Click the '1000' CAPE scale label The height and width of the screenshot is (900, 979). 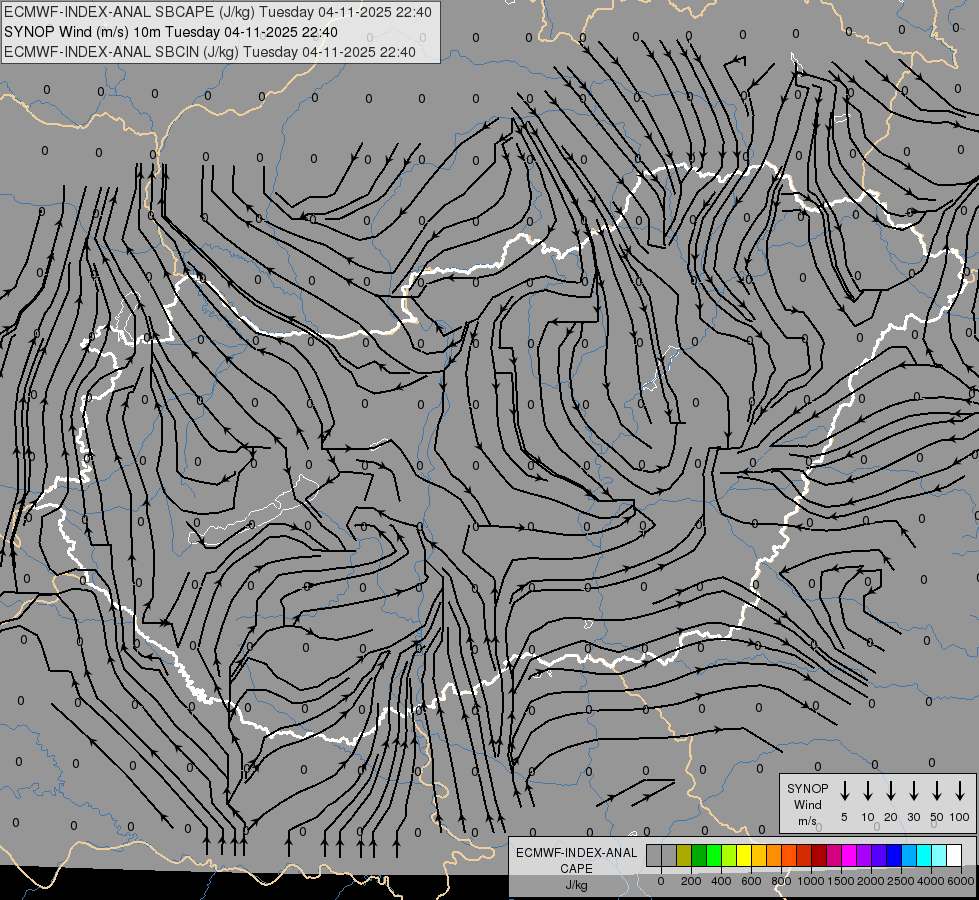tap(811, 881)
